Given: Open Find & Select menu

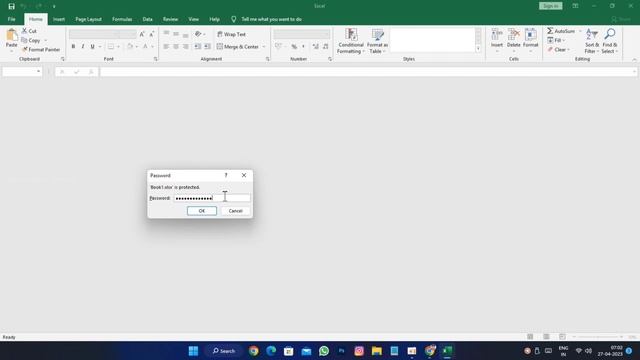Looking at the screenshot, I should [x=609, y=41].
